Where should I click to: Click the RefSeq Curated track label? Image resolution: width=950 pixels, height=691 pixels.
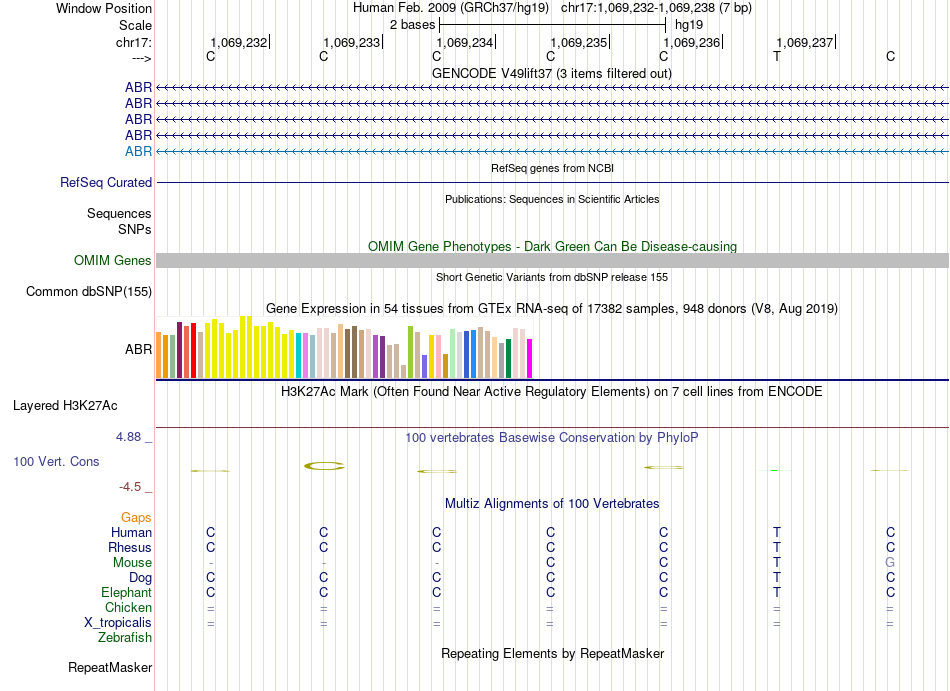[x=106, y=182]
